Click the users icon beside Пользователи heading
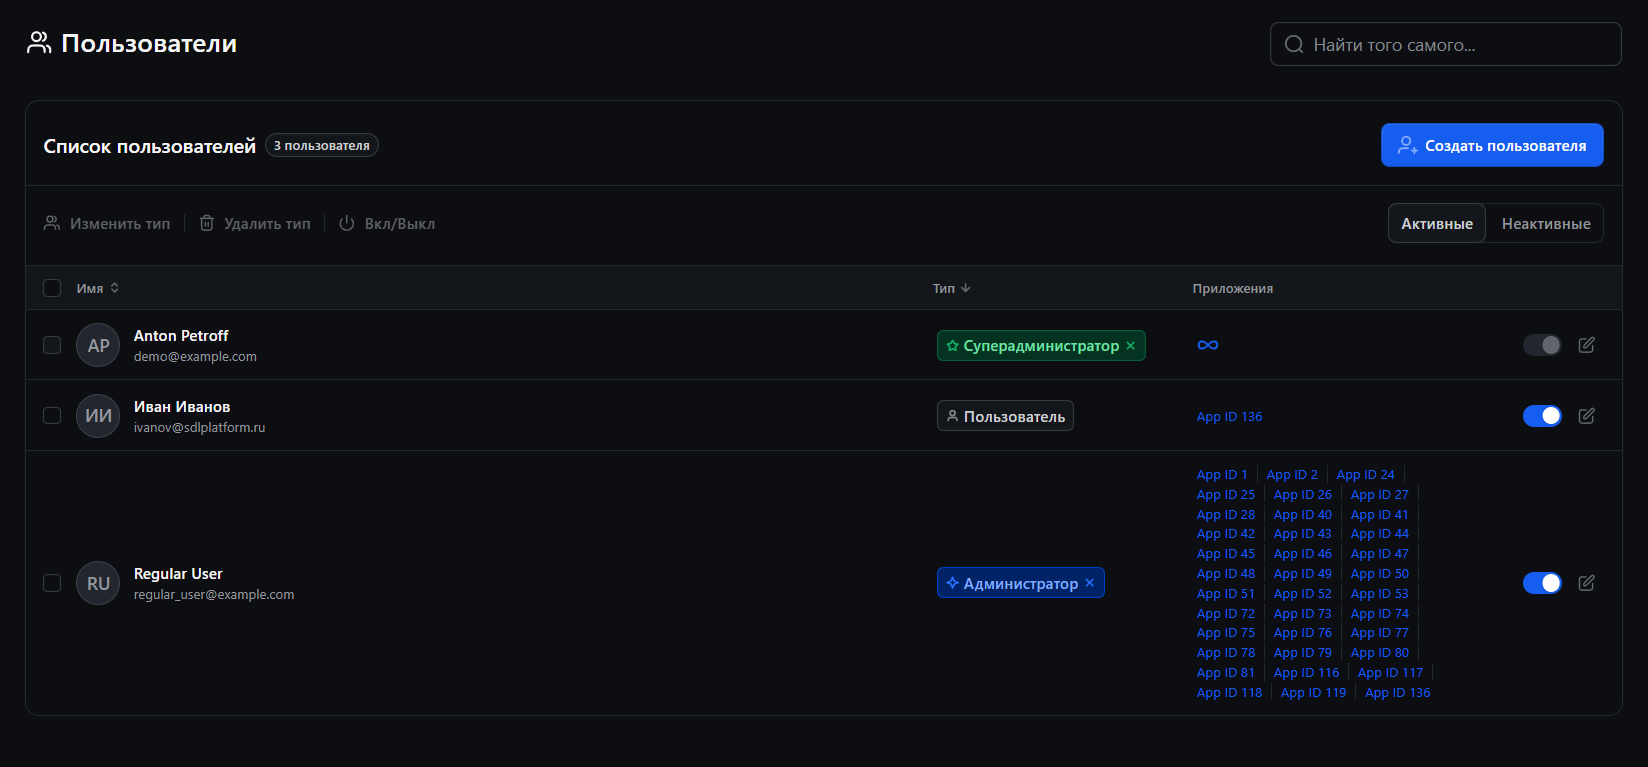 [x=39, y=42]
